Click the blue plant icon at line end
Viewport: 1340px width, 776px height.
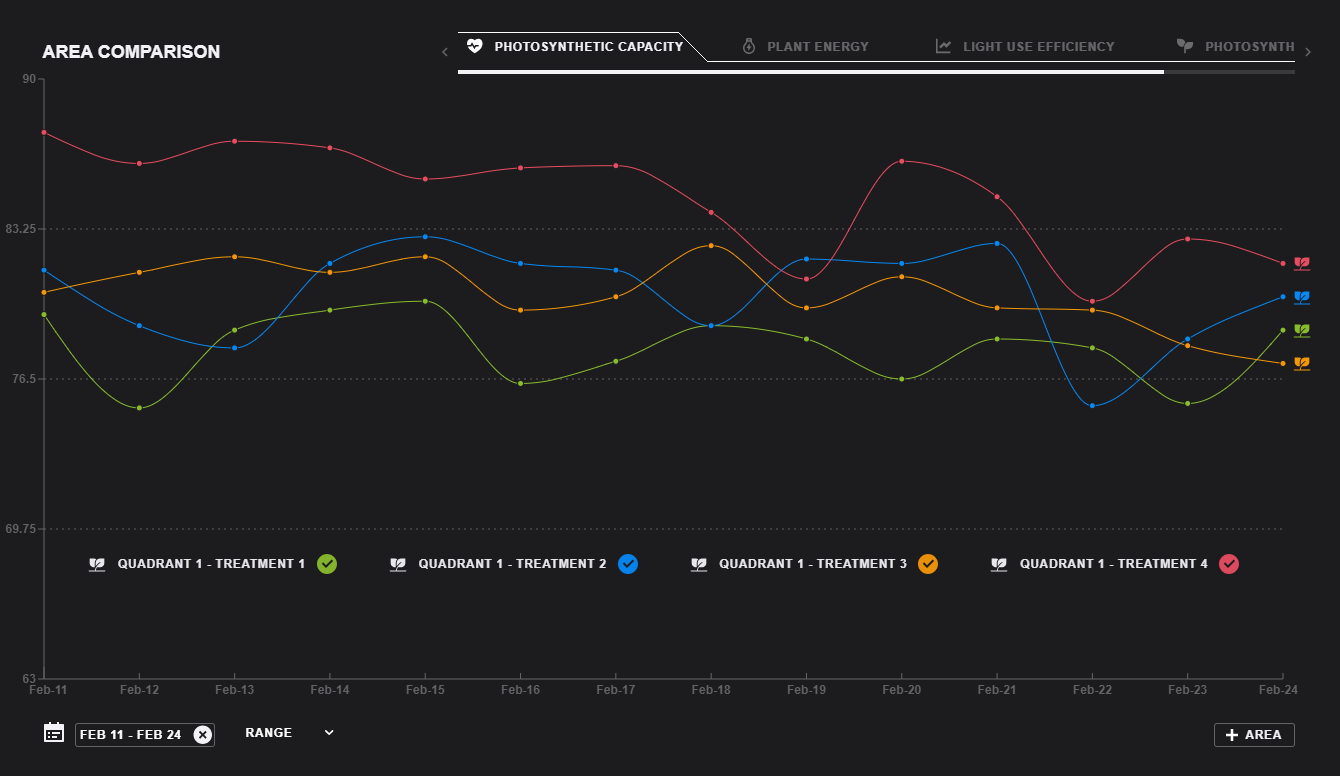pyautogui.click(x=1302, y=297)
